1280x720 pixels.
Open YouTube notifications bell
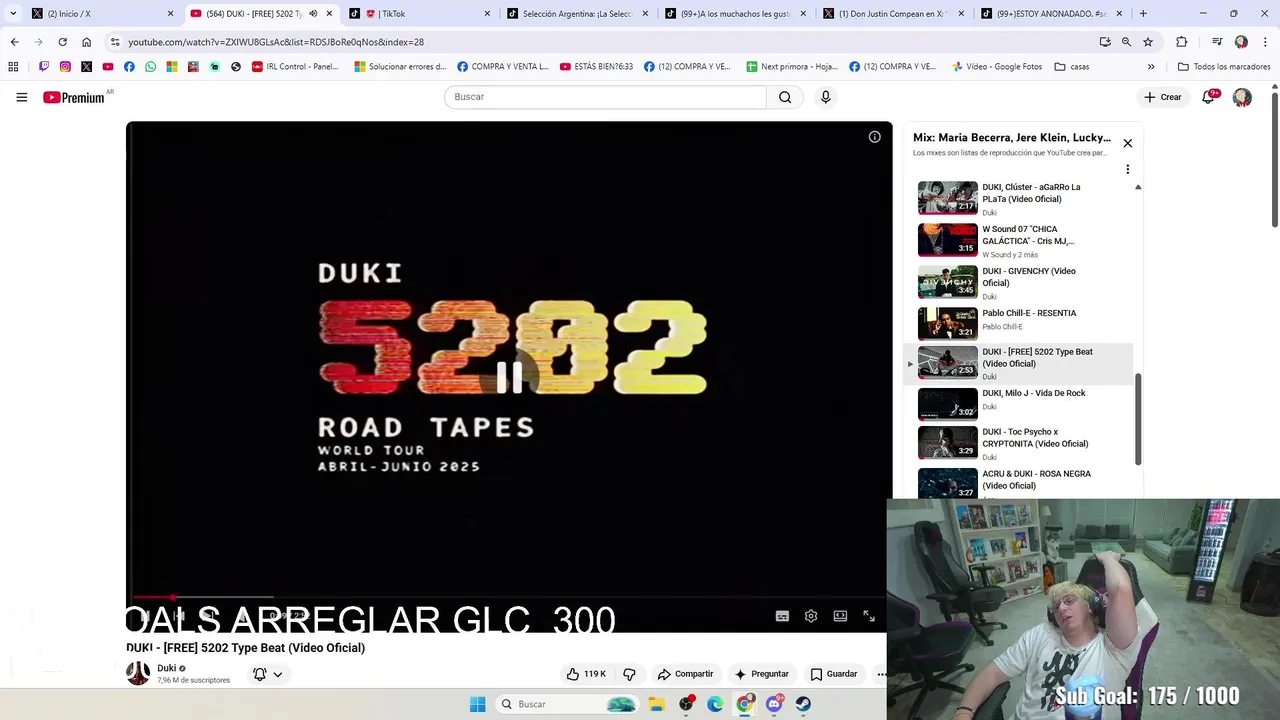pos(1209,97)
